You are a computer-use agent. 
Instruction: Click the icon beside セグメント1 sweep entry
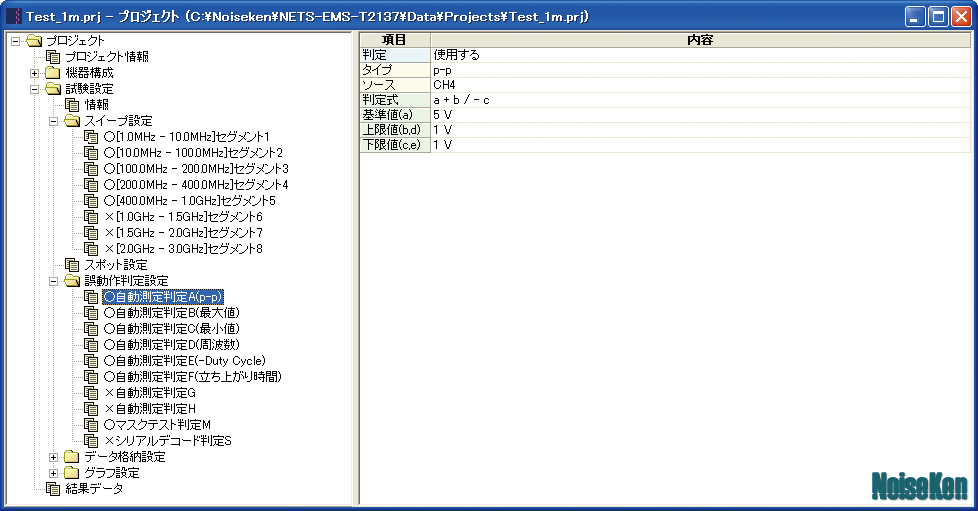[91, 137]
